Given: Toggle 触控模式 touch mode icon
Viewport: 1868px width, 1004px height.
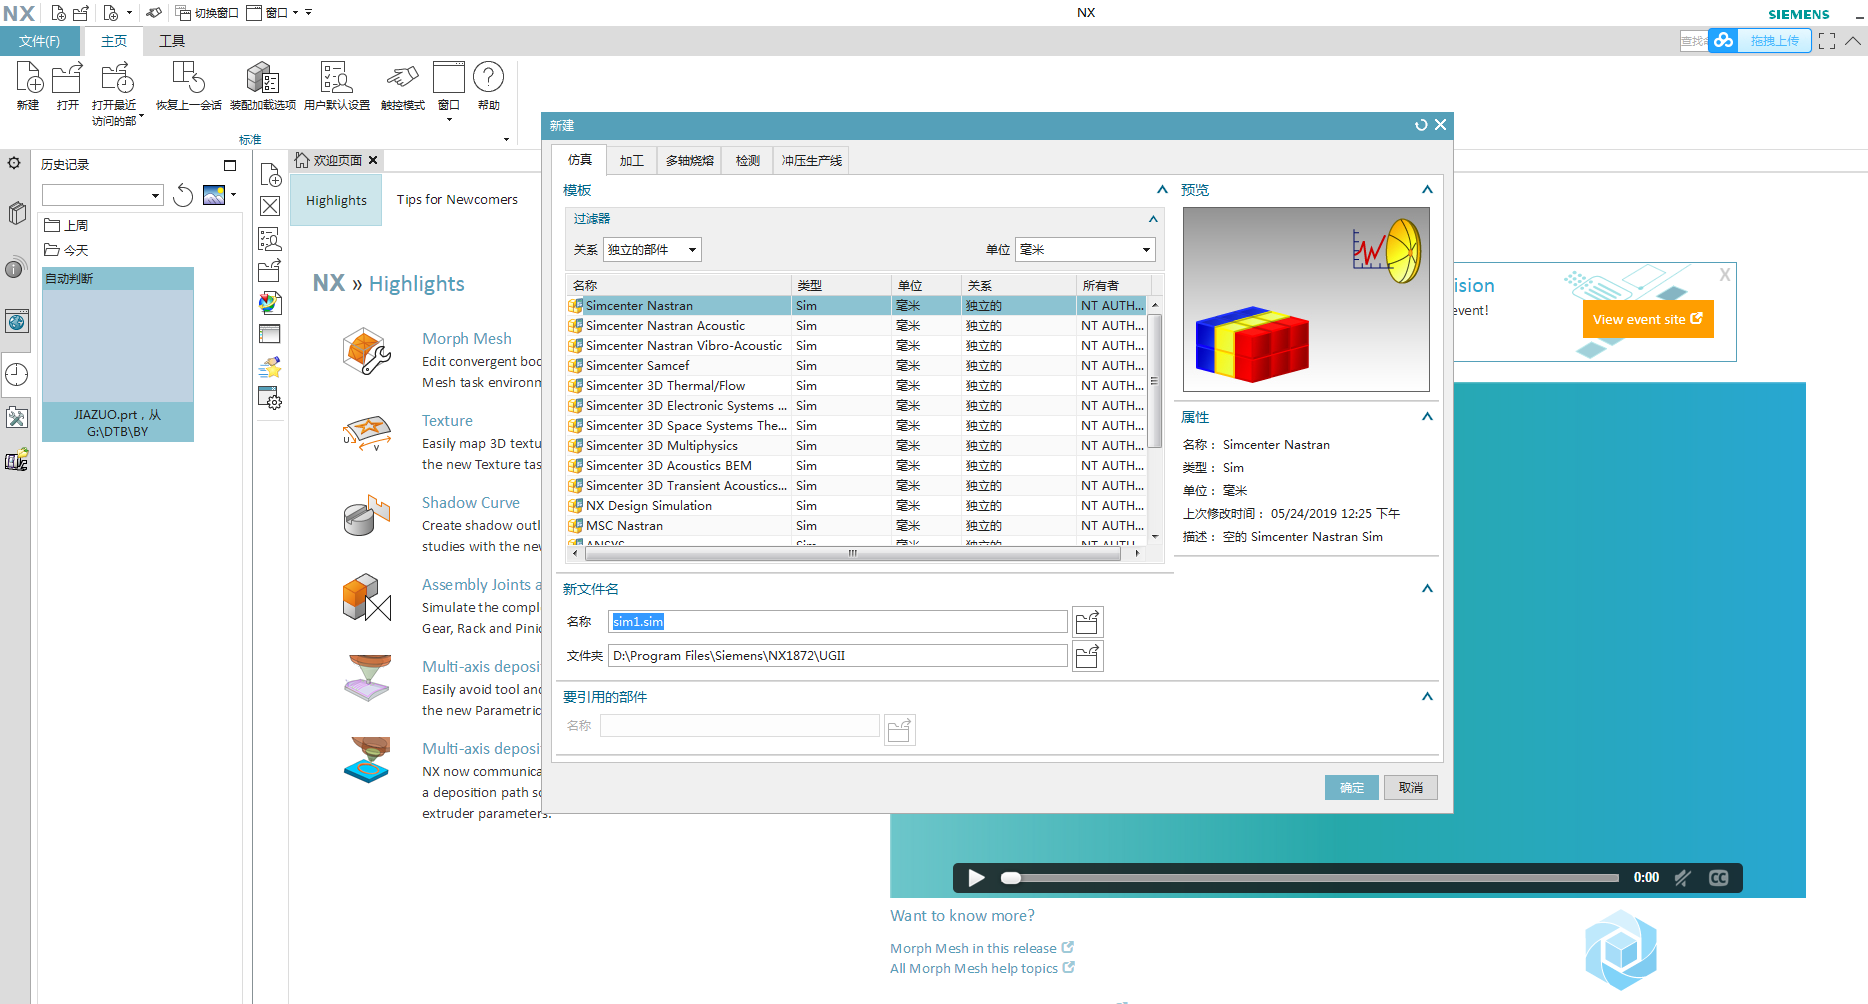Looking at the screenshot, I should [x=402, y=78].
